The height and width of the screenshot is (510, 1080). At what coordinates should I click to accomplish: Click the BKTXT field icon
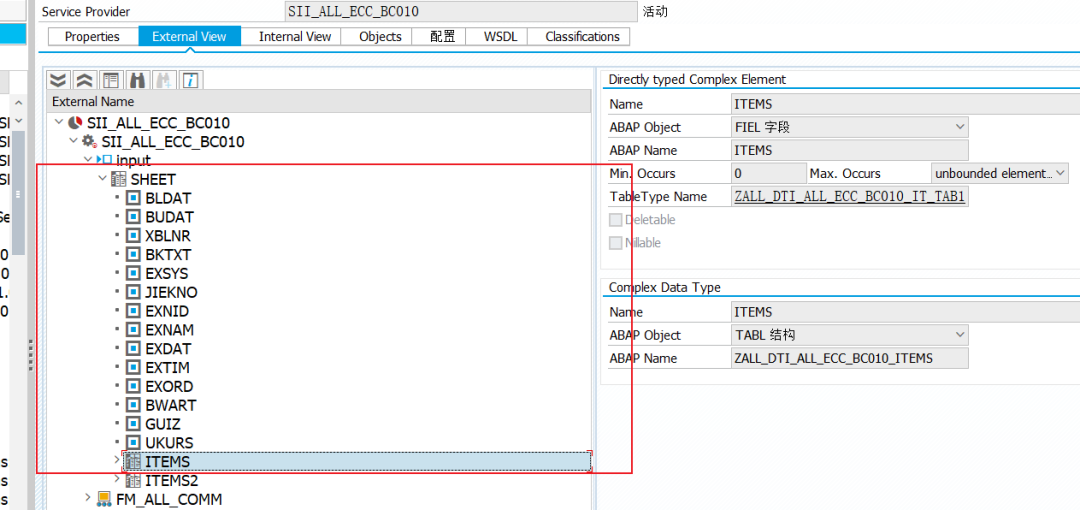pos(133,255)
